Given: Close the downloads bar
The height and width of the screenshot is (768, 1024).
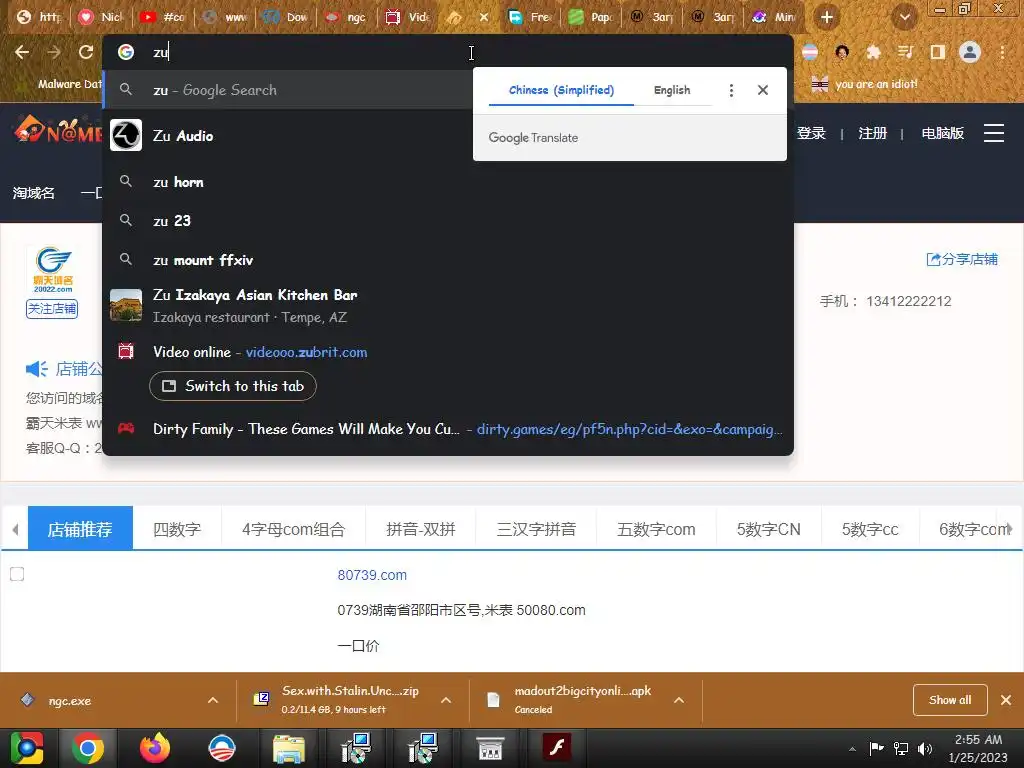Looking at the screenshot, I should [x=1006, y=700].
